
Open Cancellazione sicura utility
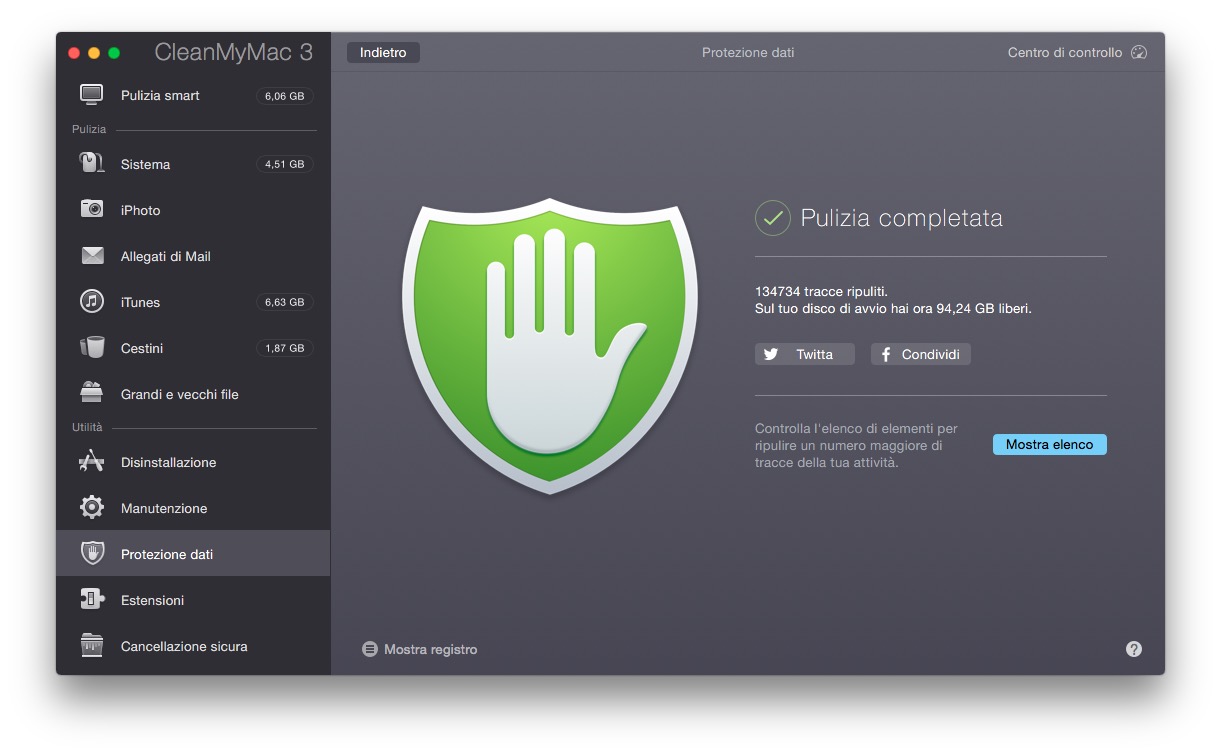[193, 645]
